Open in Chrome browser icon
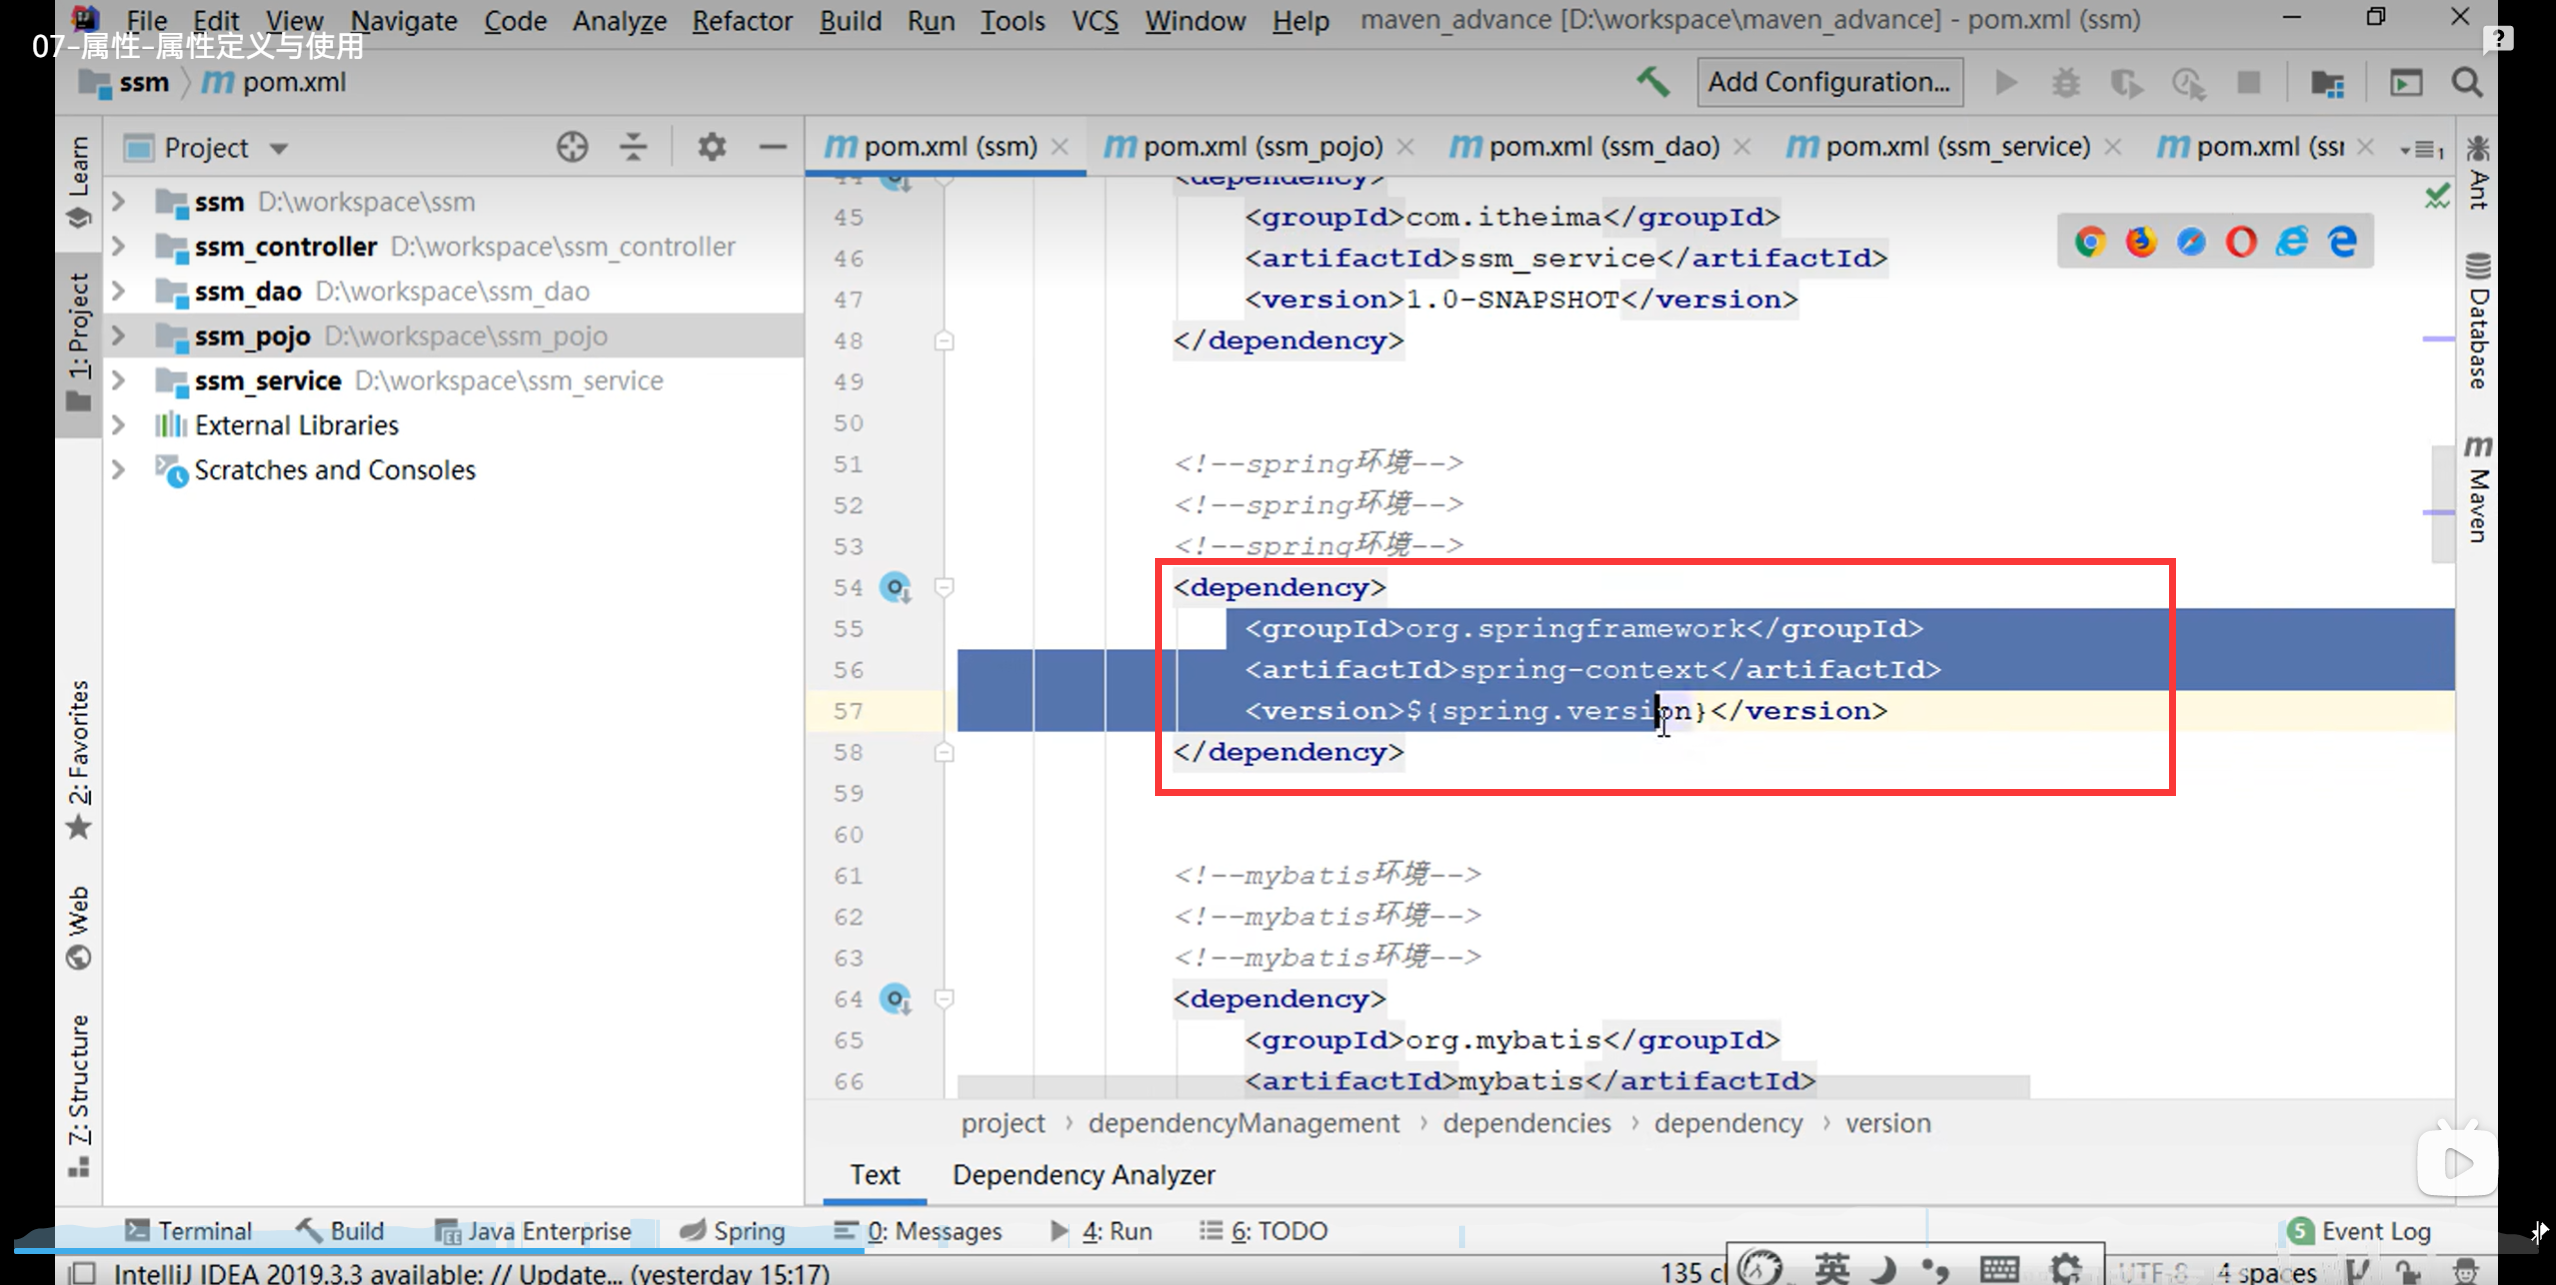 click(x=2089, y=241)
